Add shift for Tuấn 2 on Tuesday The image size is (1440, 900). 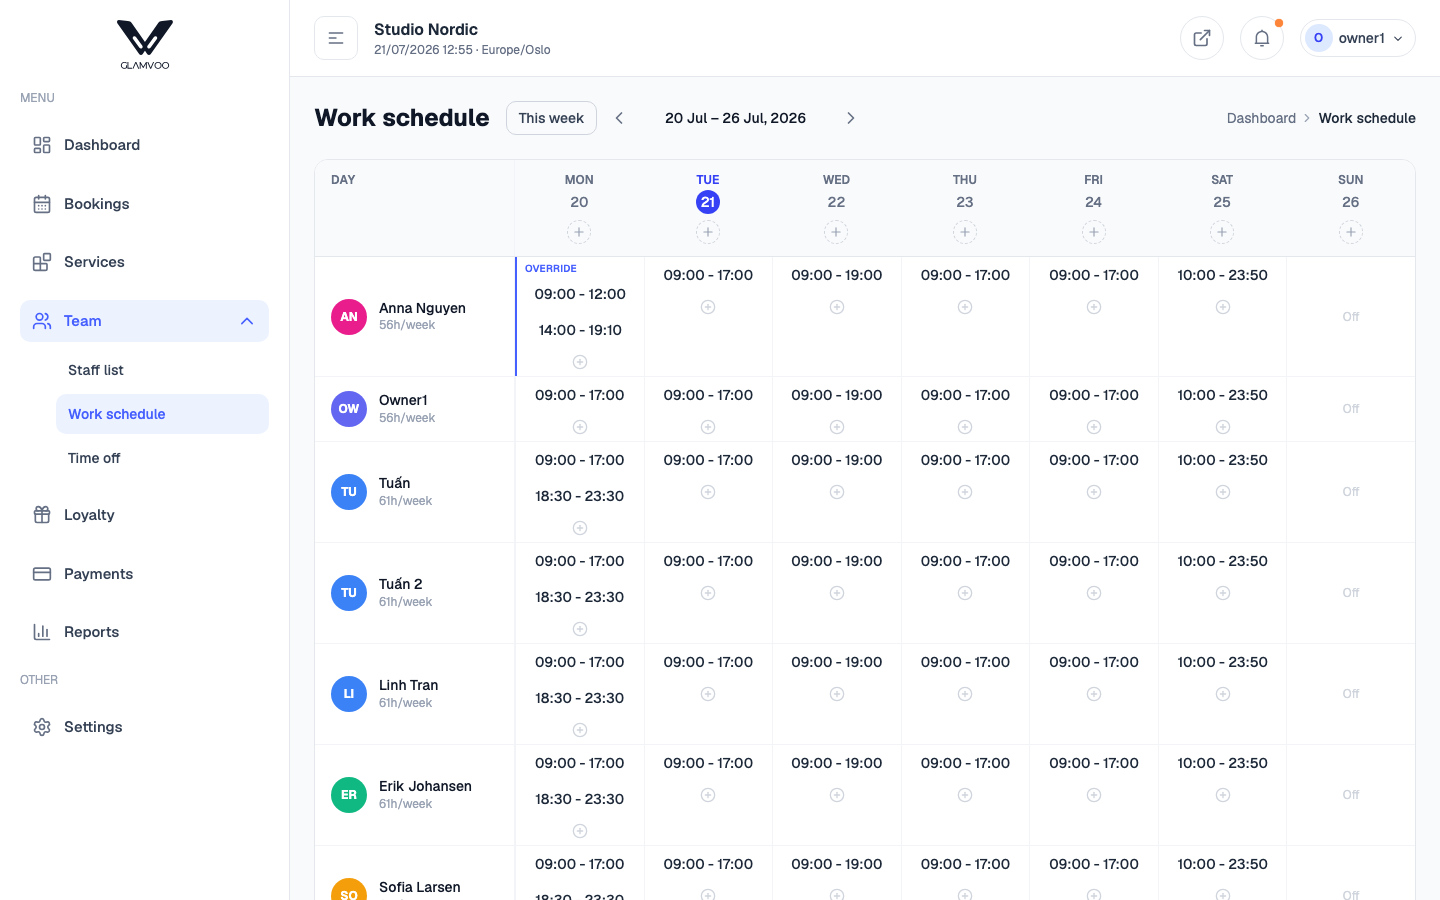[708, 593]
